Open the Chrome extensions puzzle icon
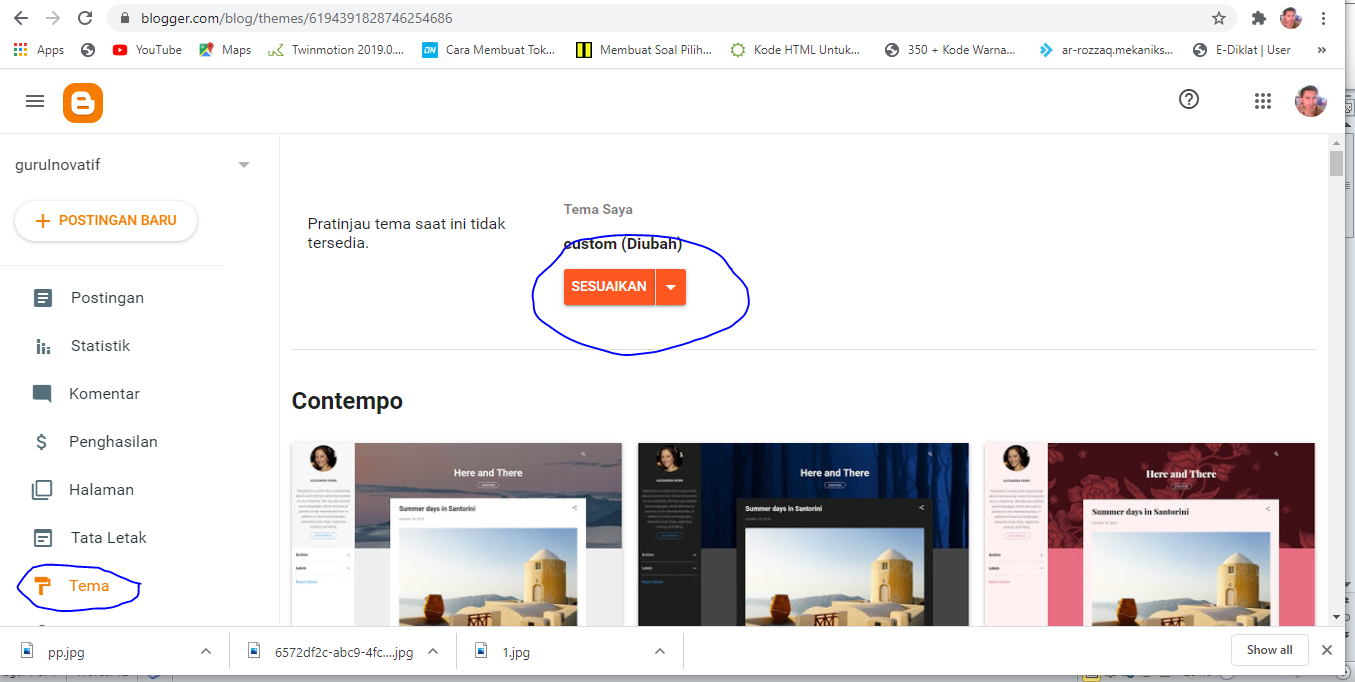Screen dimensions: 1355x682 coord(1259,18)
